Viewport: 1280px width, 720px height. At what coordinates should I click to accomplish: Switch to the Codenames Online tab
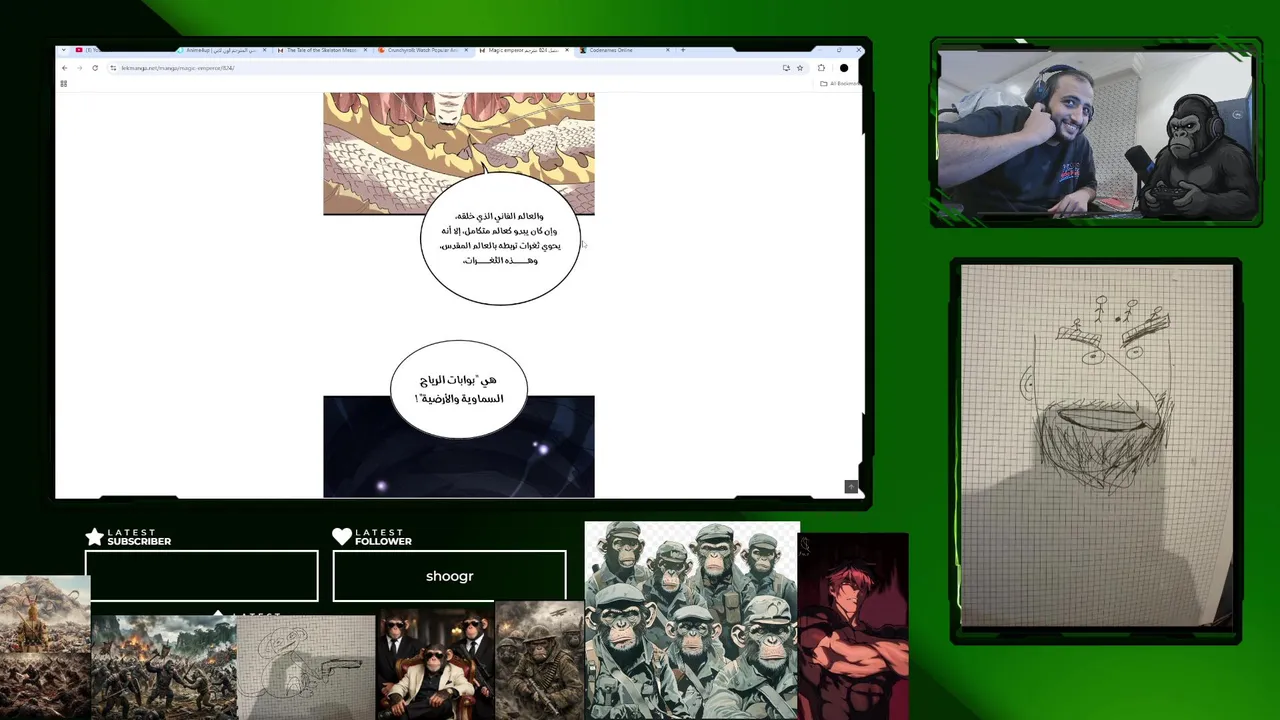[624, 50]
